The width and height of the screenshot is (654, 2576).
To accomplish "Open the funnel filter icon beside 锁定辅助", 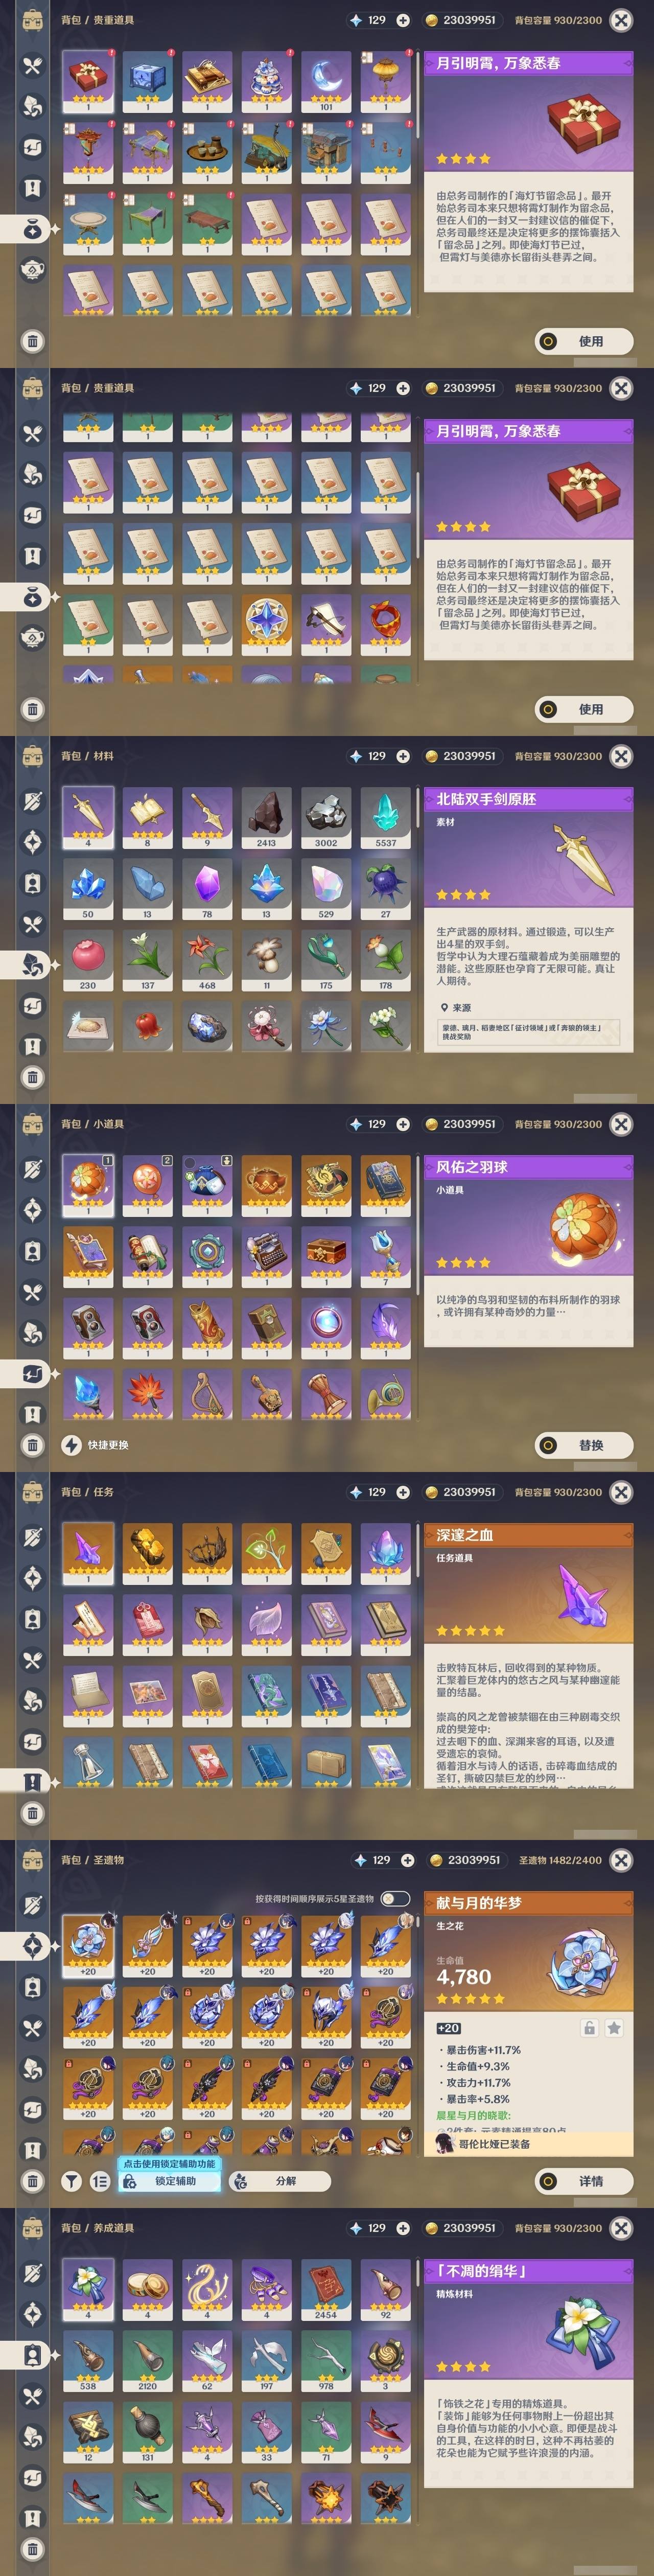I will (72, 2181).
